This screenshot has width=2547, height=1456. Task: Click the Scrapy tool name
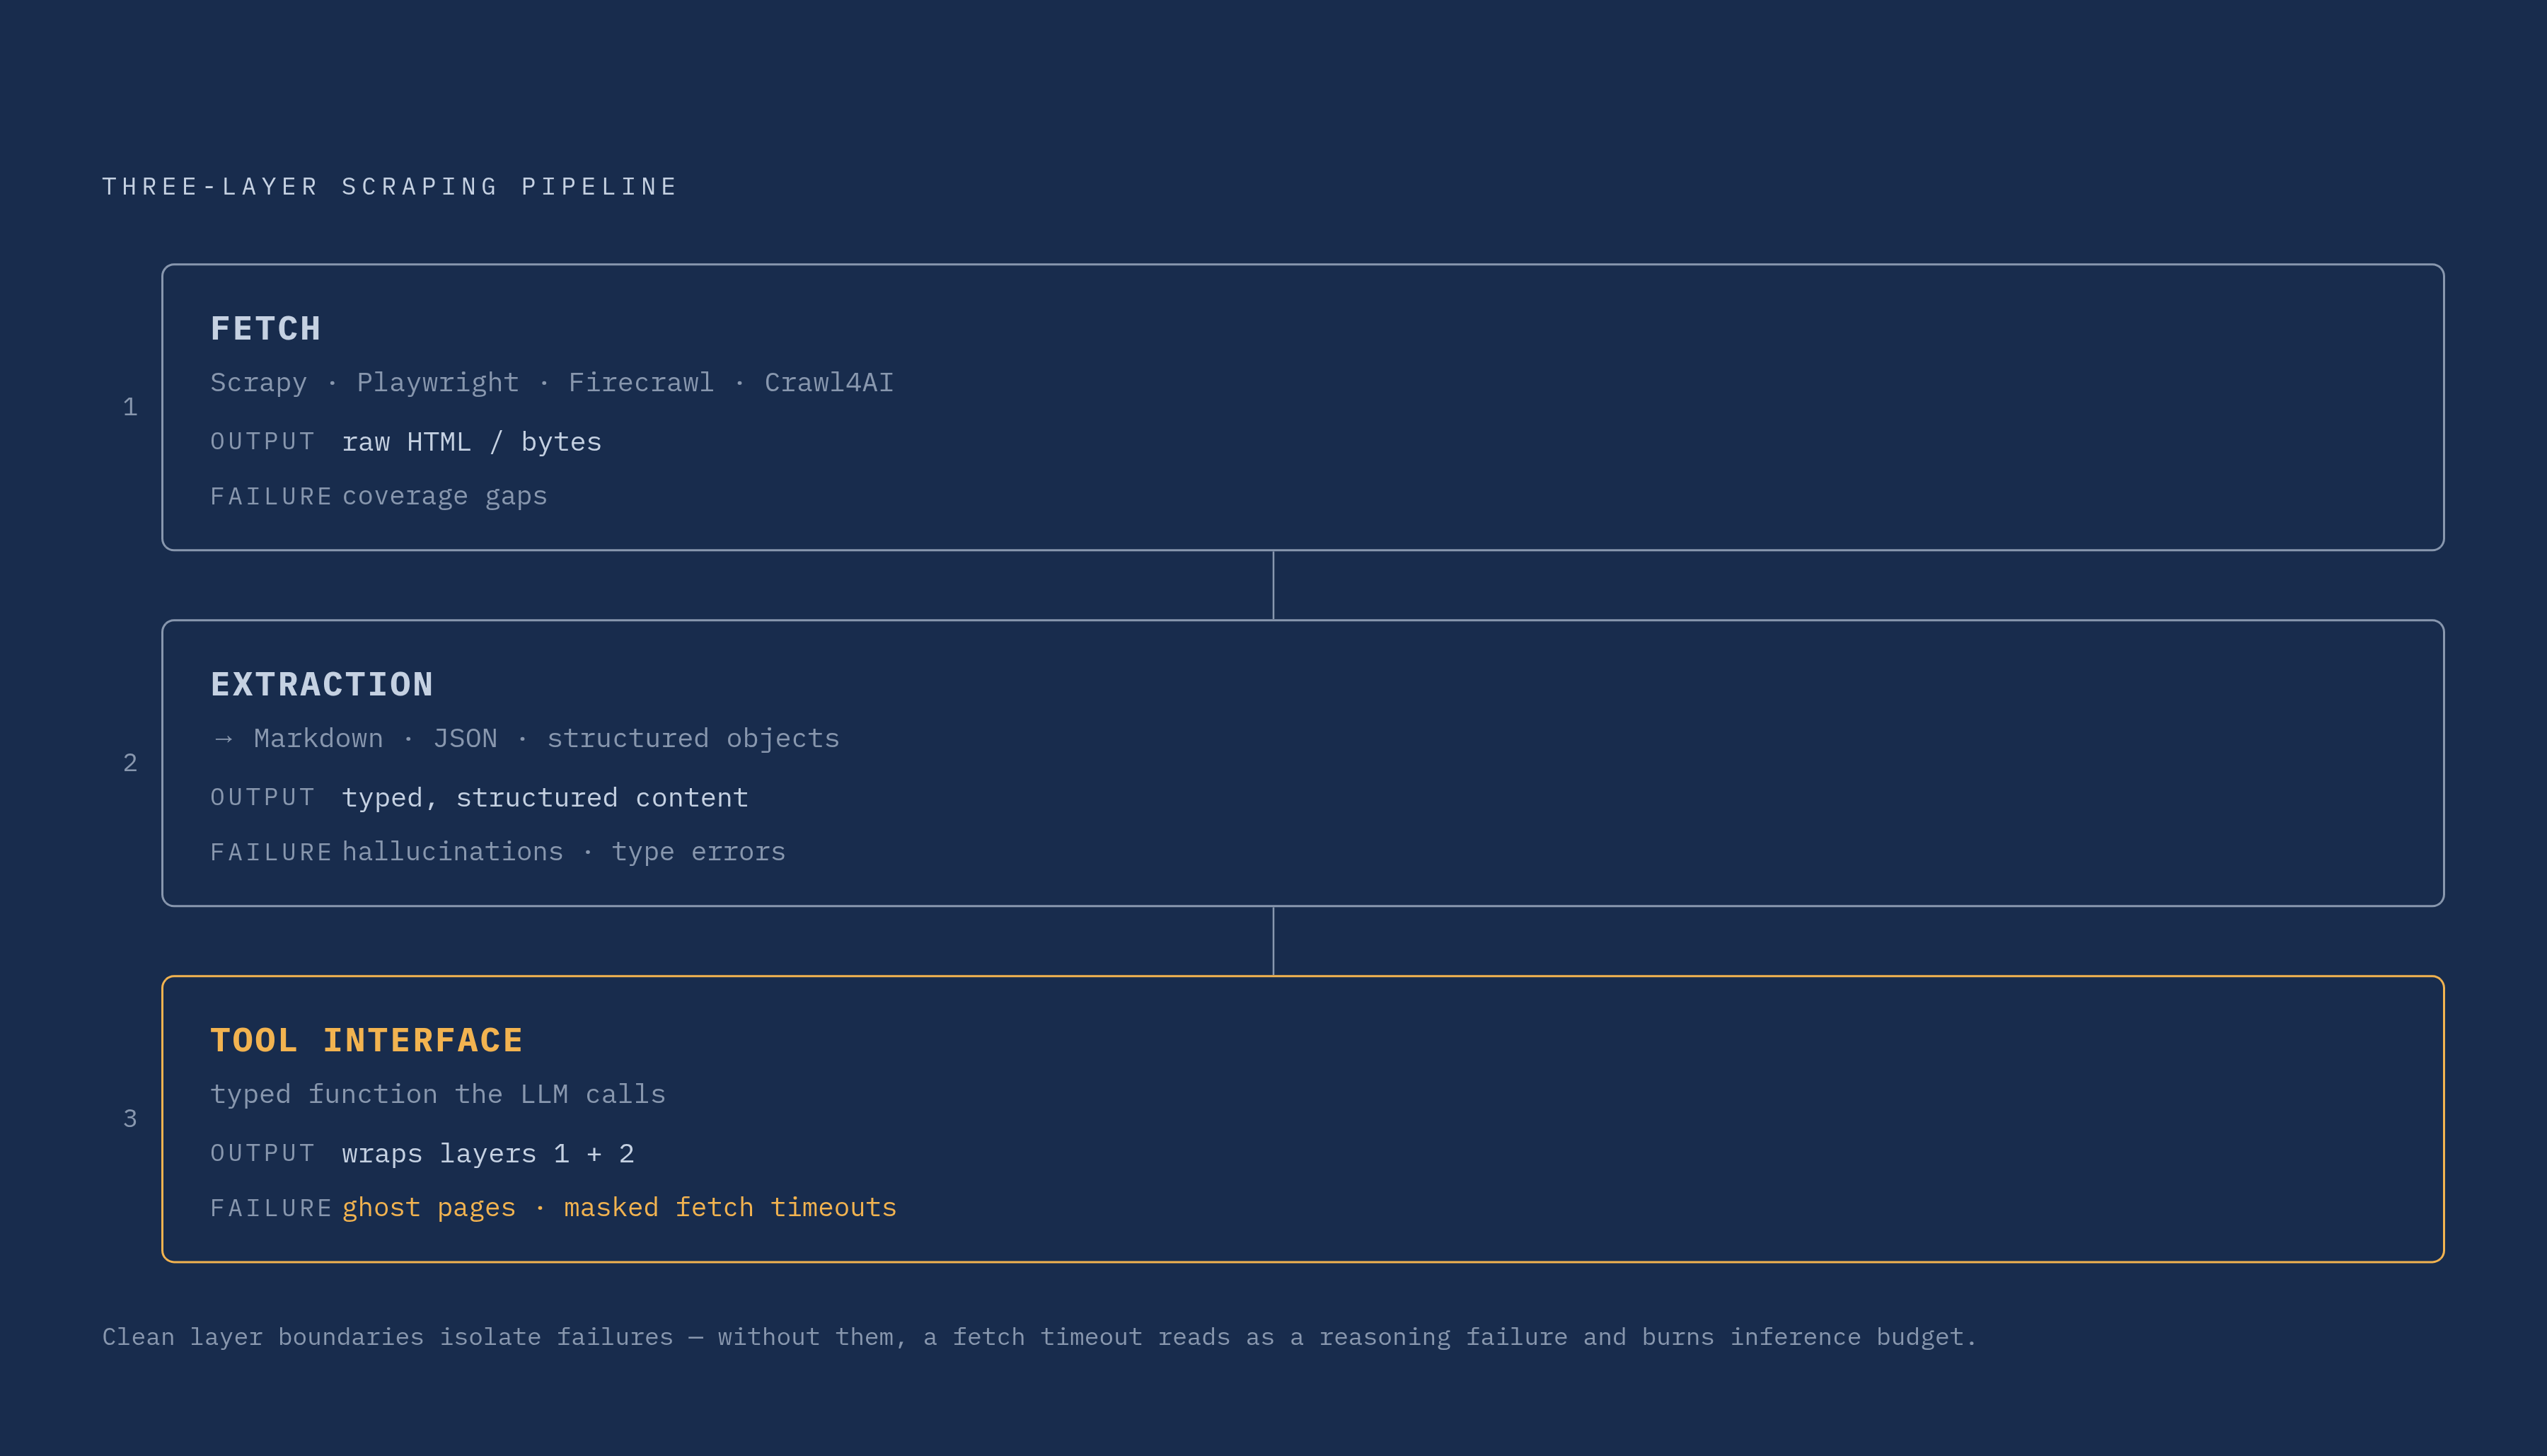[259, 383]
